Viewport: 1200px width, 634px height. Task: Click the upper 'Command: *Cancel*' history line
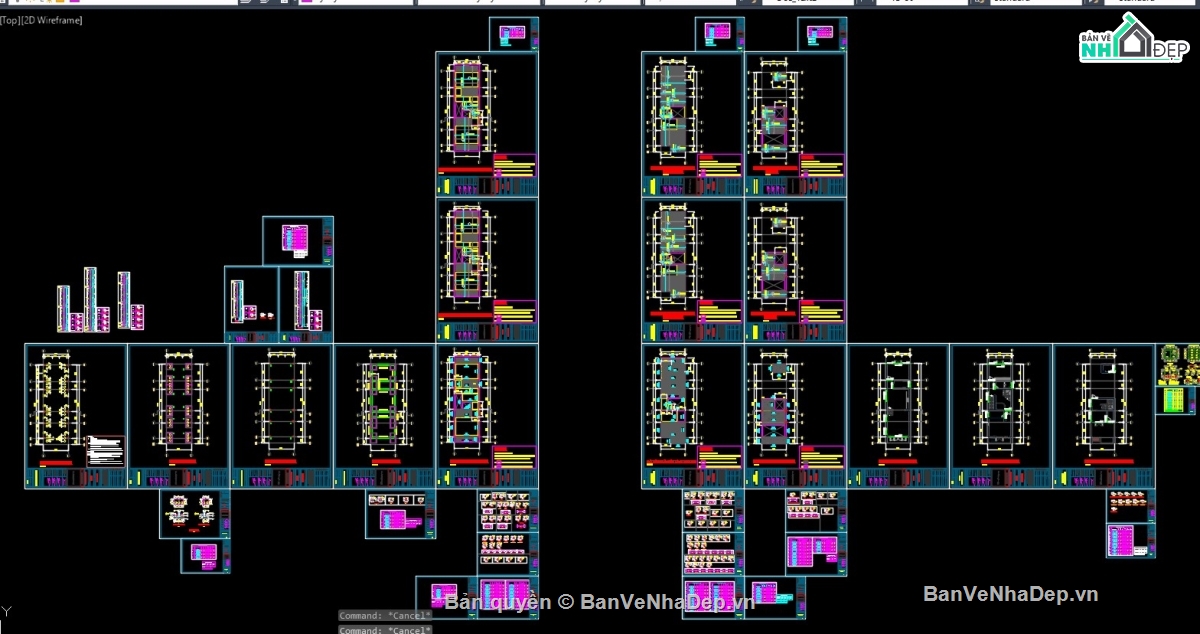[385, 616]
